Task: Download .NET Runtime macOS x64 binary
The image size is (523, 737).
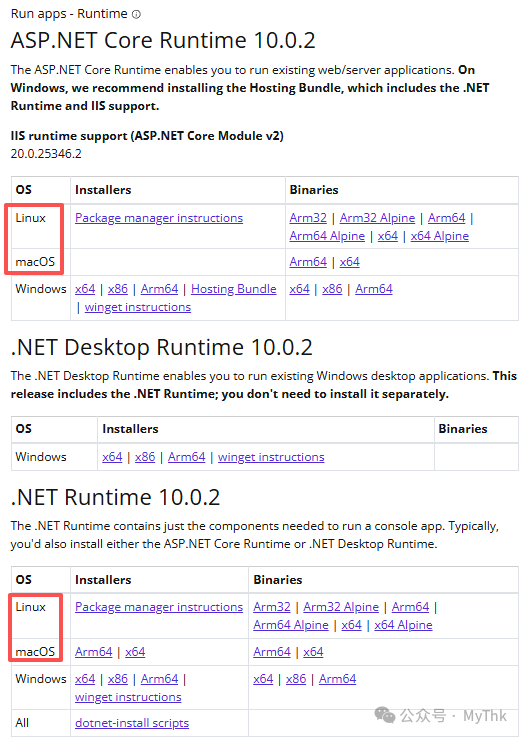Action: 313,652
